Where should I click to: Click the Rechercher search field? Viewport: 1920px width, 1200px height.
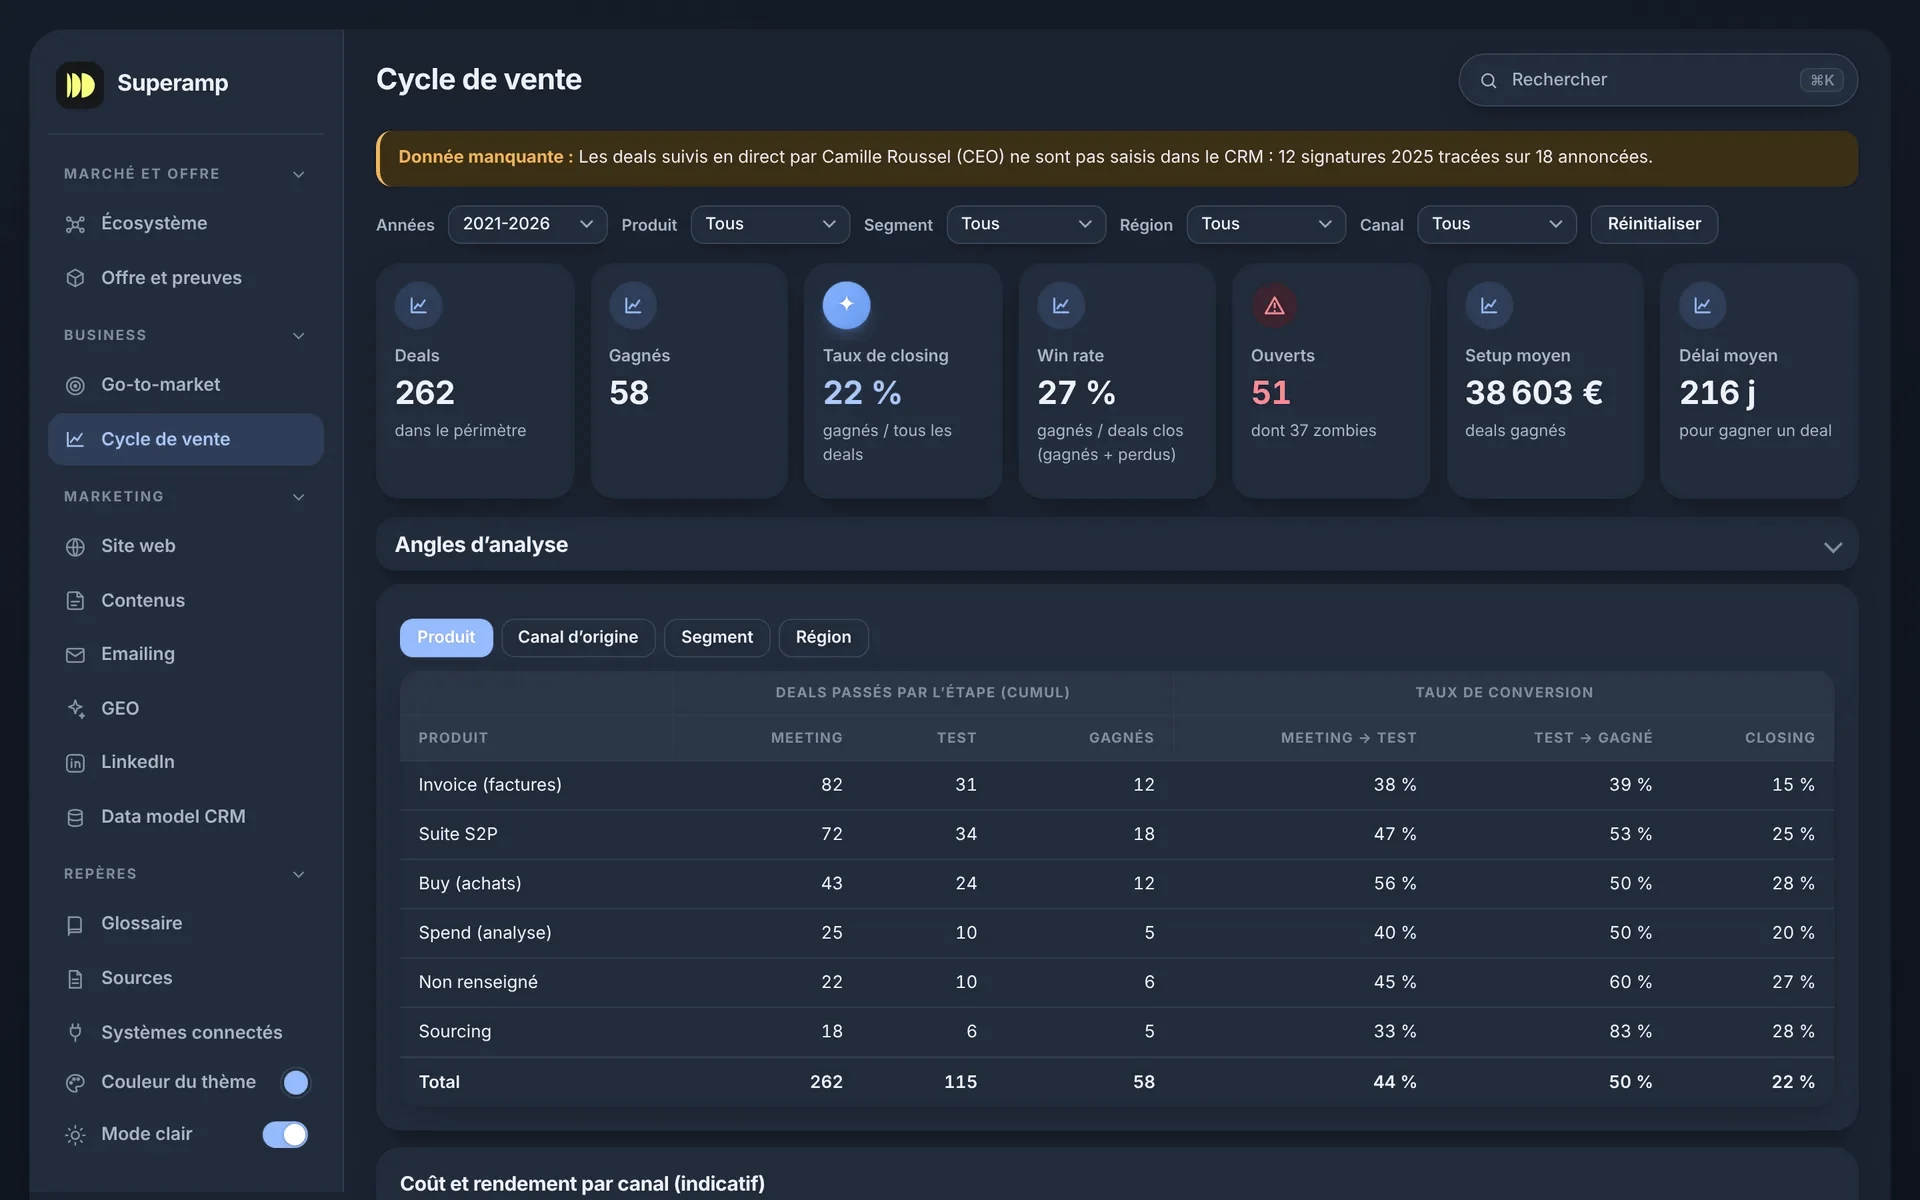(x=1658, y=80)
